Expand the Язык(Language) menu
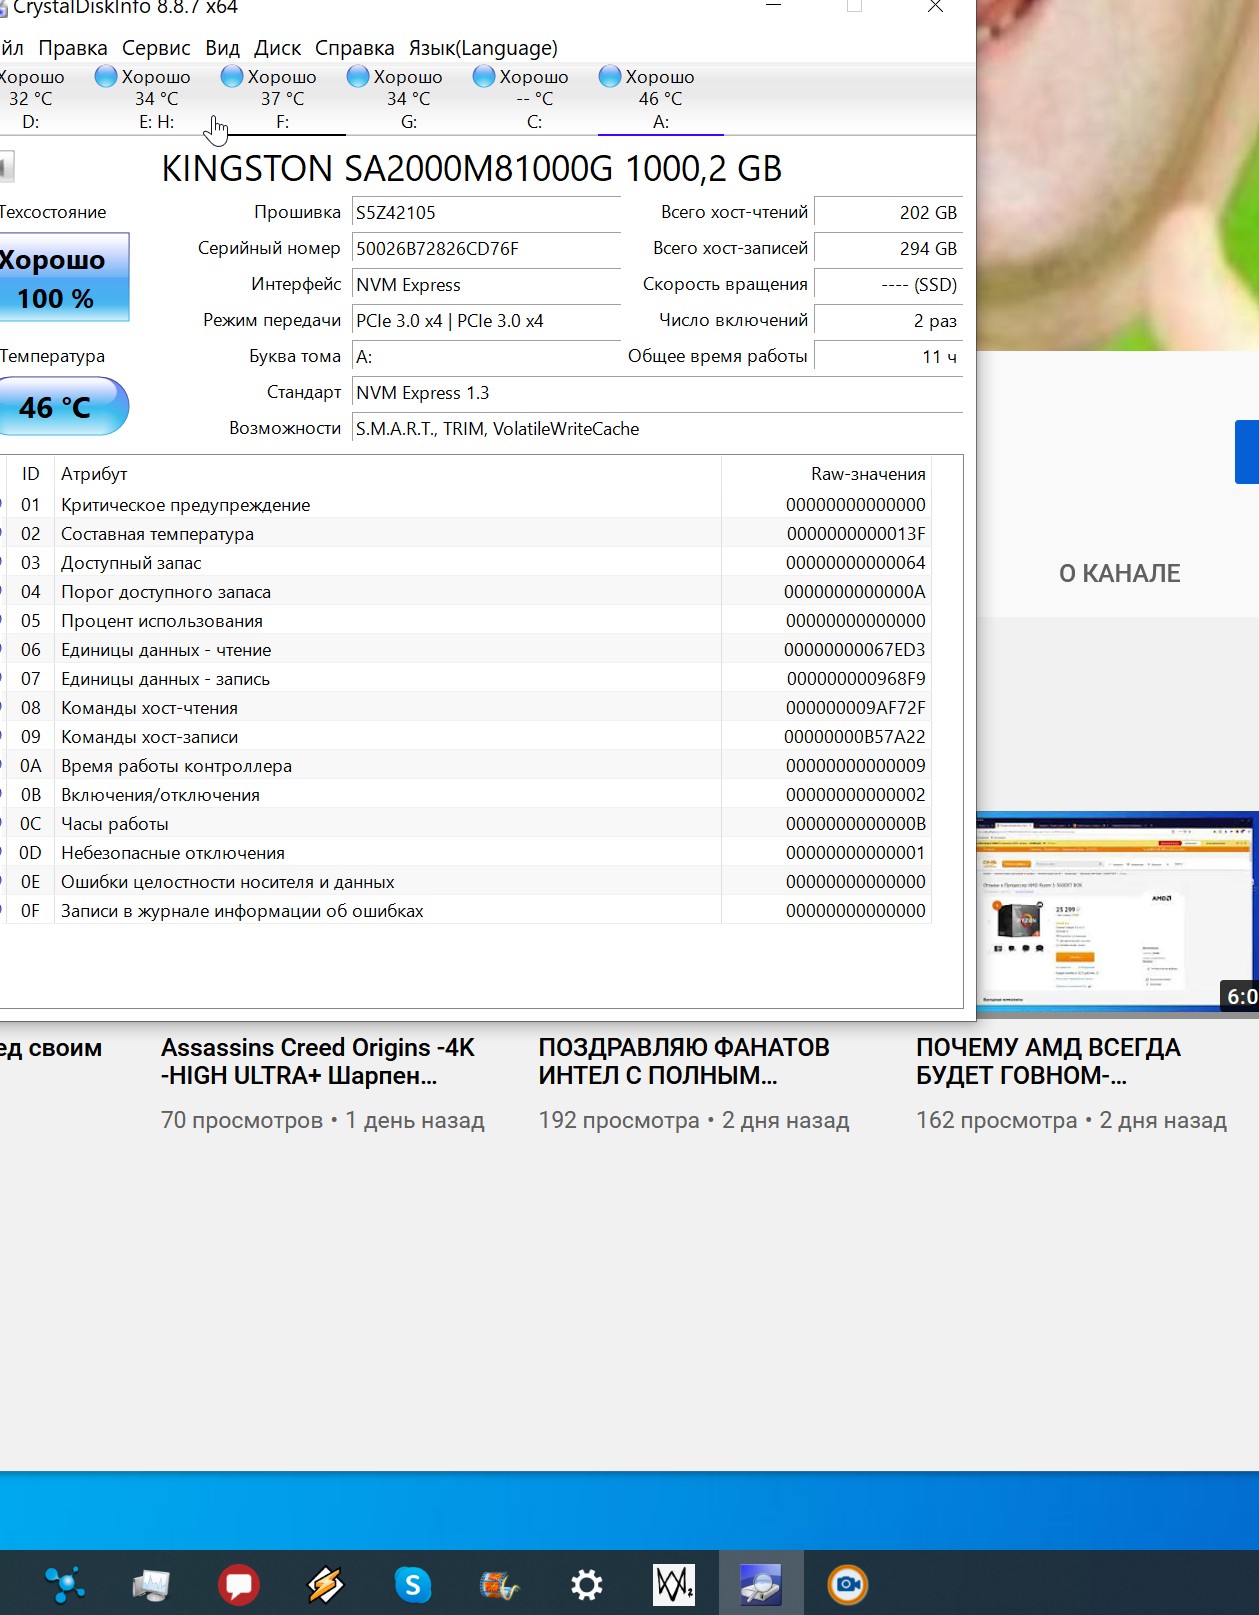This screenshot has width=1259, height=1615. [x=483, y=48]
